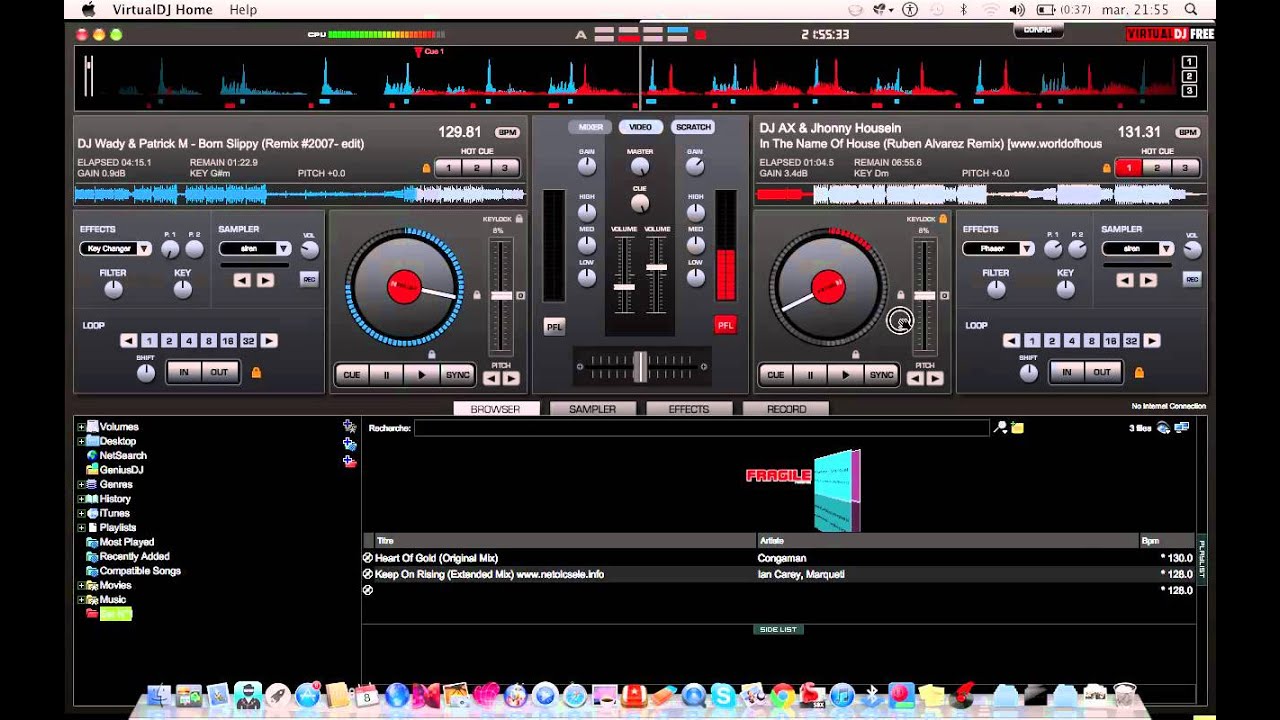Click the left deck pitch slider lock
The width and height of the screenshot is (1280, 720).
477,295
